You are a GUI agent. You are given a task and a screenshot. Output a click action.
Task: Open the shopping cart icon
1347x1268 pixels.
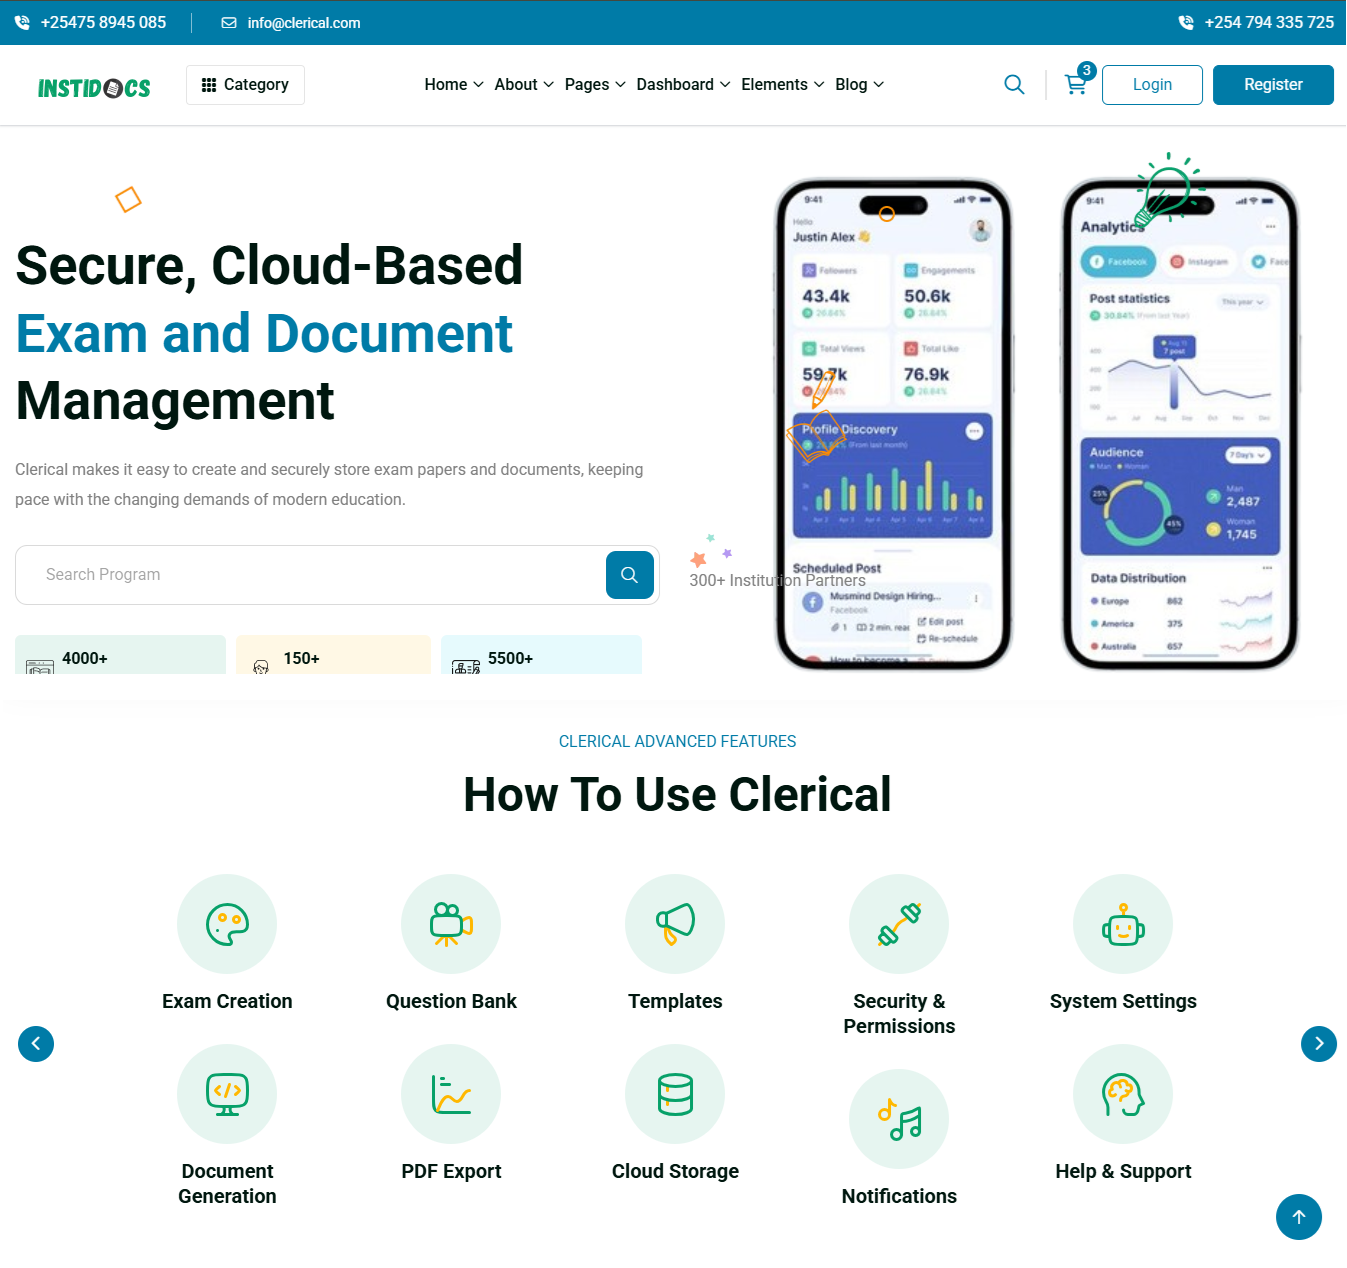click(1076, 85)
